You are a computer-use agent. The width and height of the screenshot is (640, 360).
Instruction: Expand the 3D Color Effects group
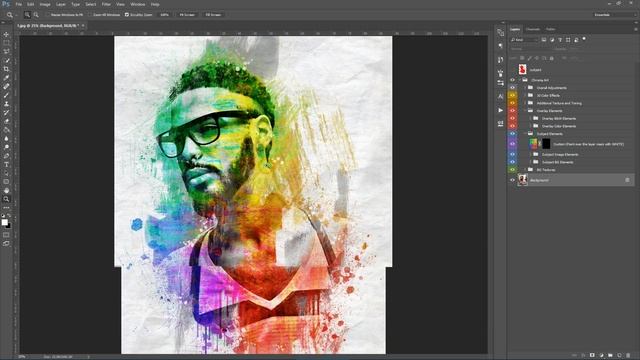coord(525,96)
